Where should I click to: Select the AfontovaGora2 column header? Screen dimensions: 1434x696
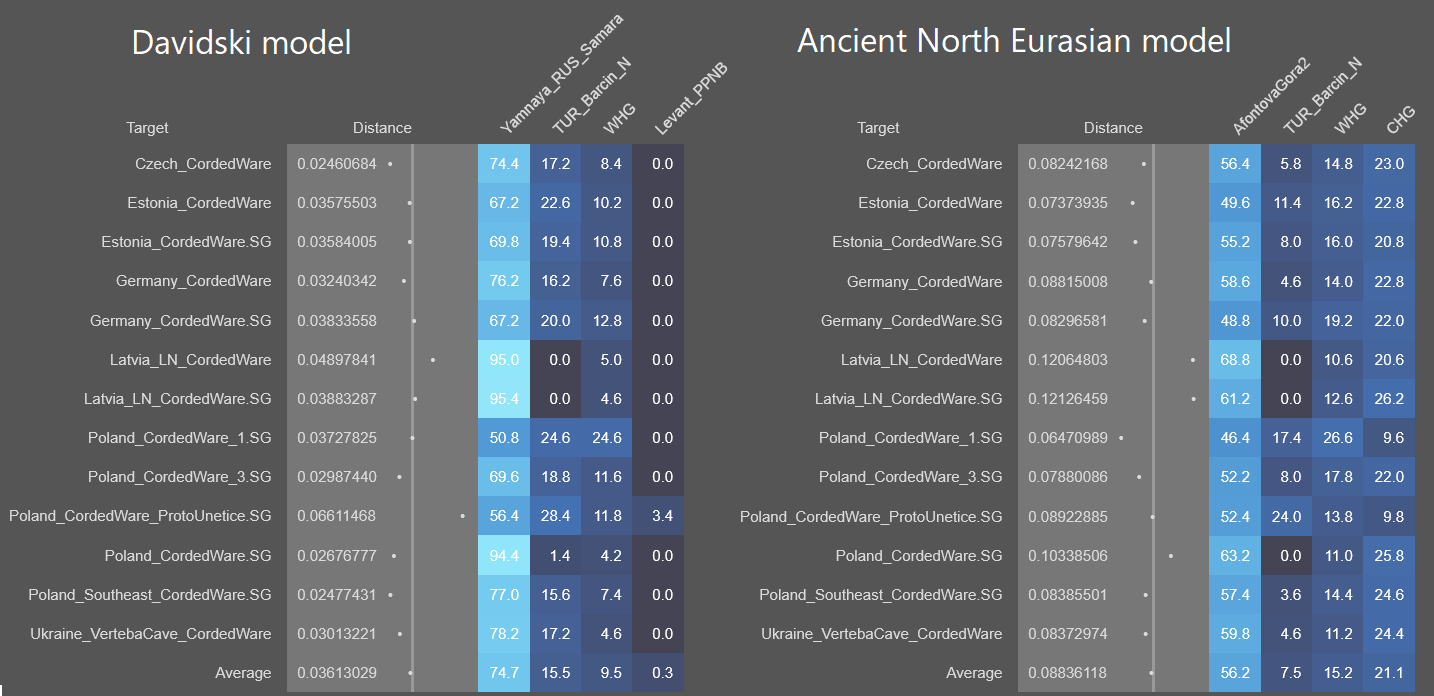point(1271,96)
